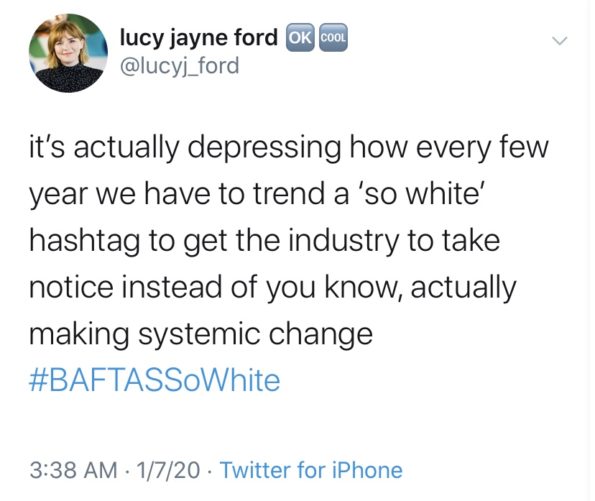
Task: Click the 3:38 AM timestamp
Action: click(74, 470)
